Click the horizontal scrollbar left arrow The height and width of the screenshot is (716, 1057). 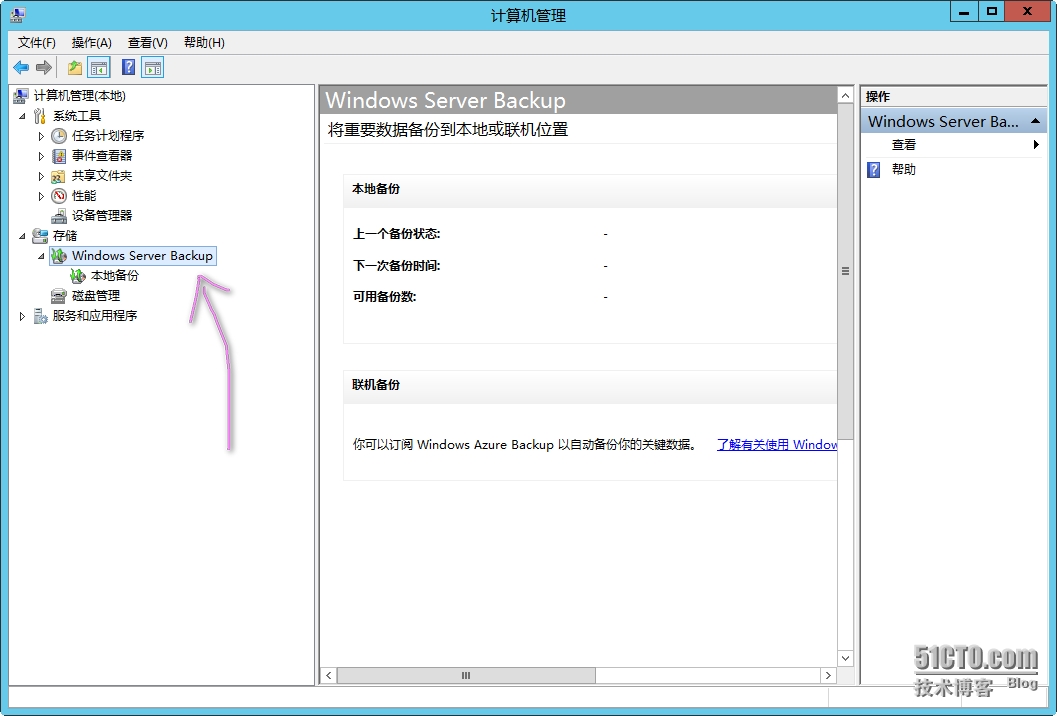click(x=329, y=675)
